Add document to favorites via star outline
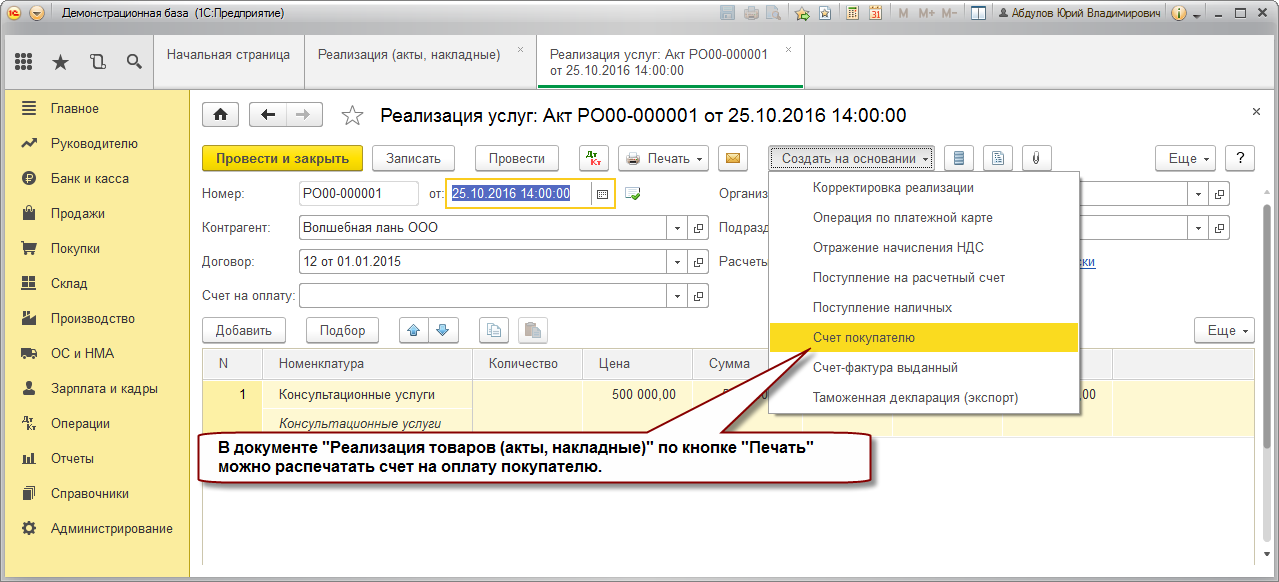 tap(352, 116)
